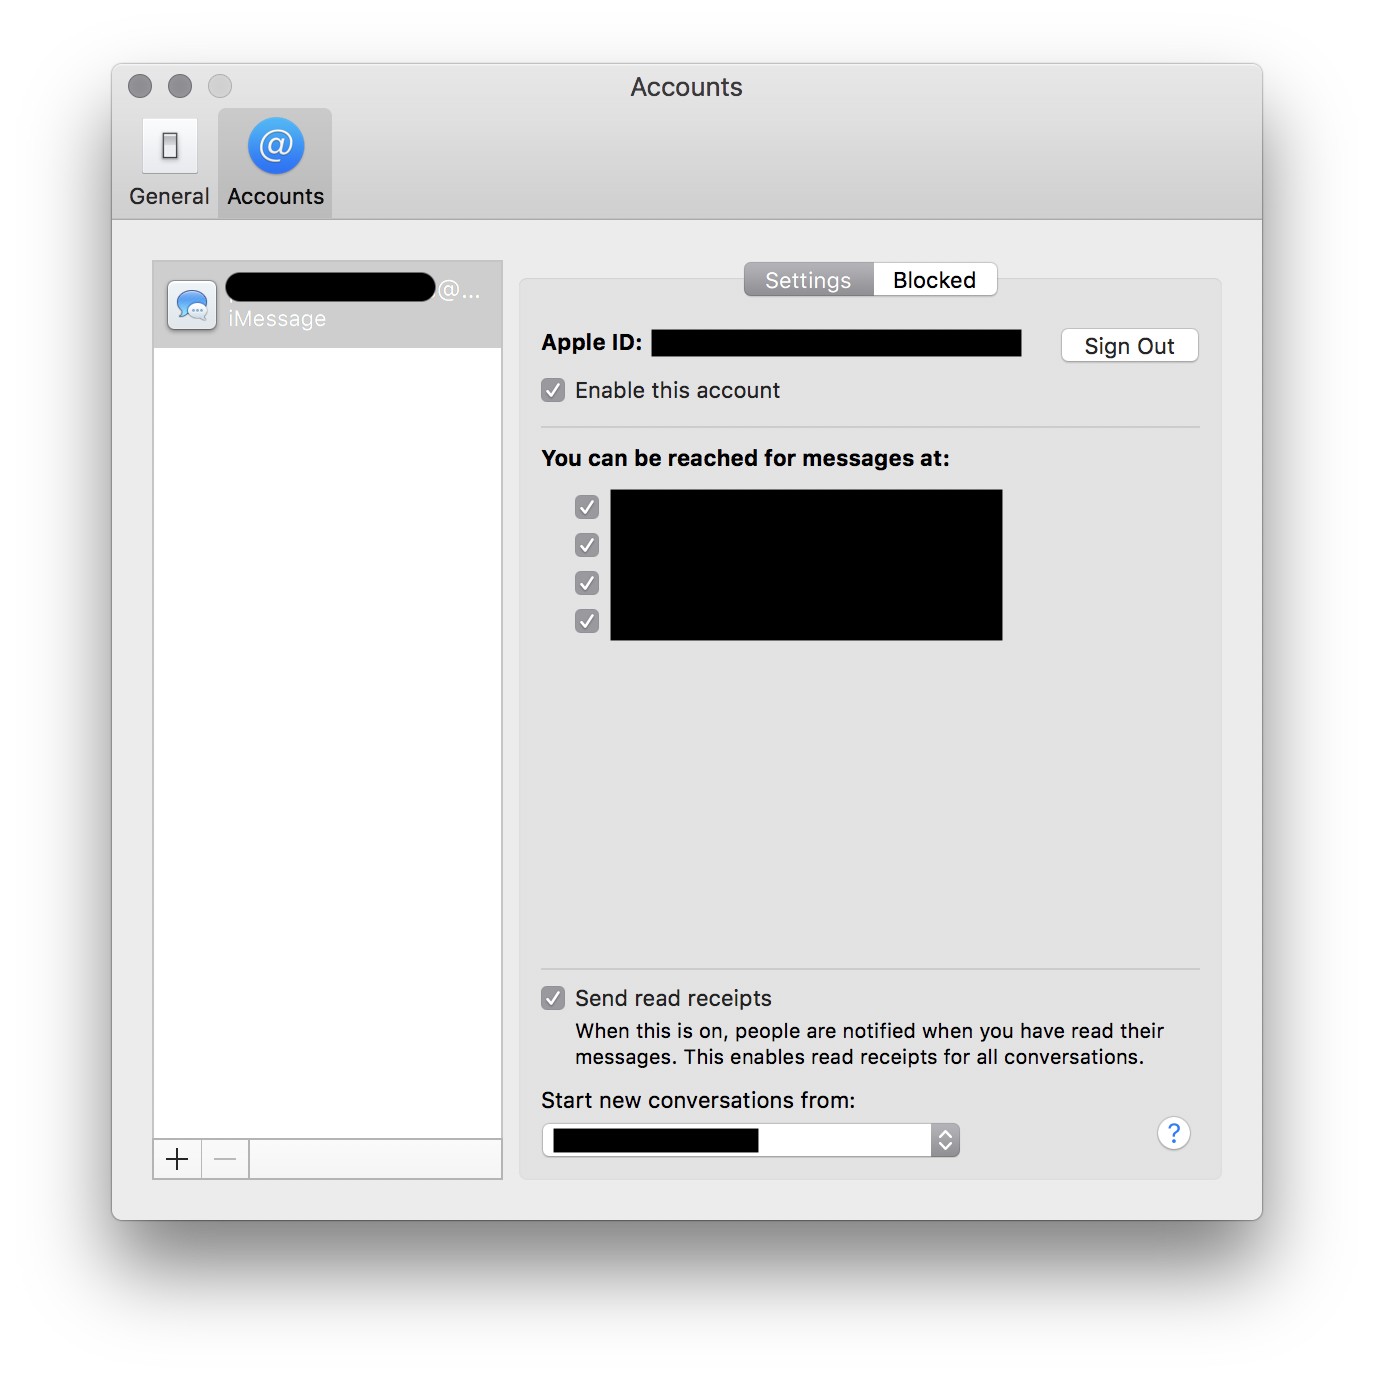Toggle Enable this account checkbox
This screenshot has height=1380, width=1374.
[553, 390]
